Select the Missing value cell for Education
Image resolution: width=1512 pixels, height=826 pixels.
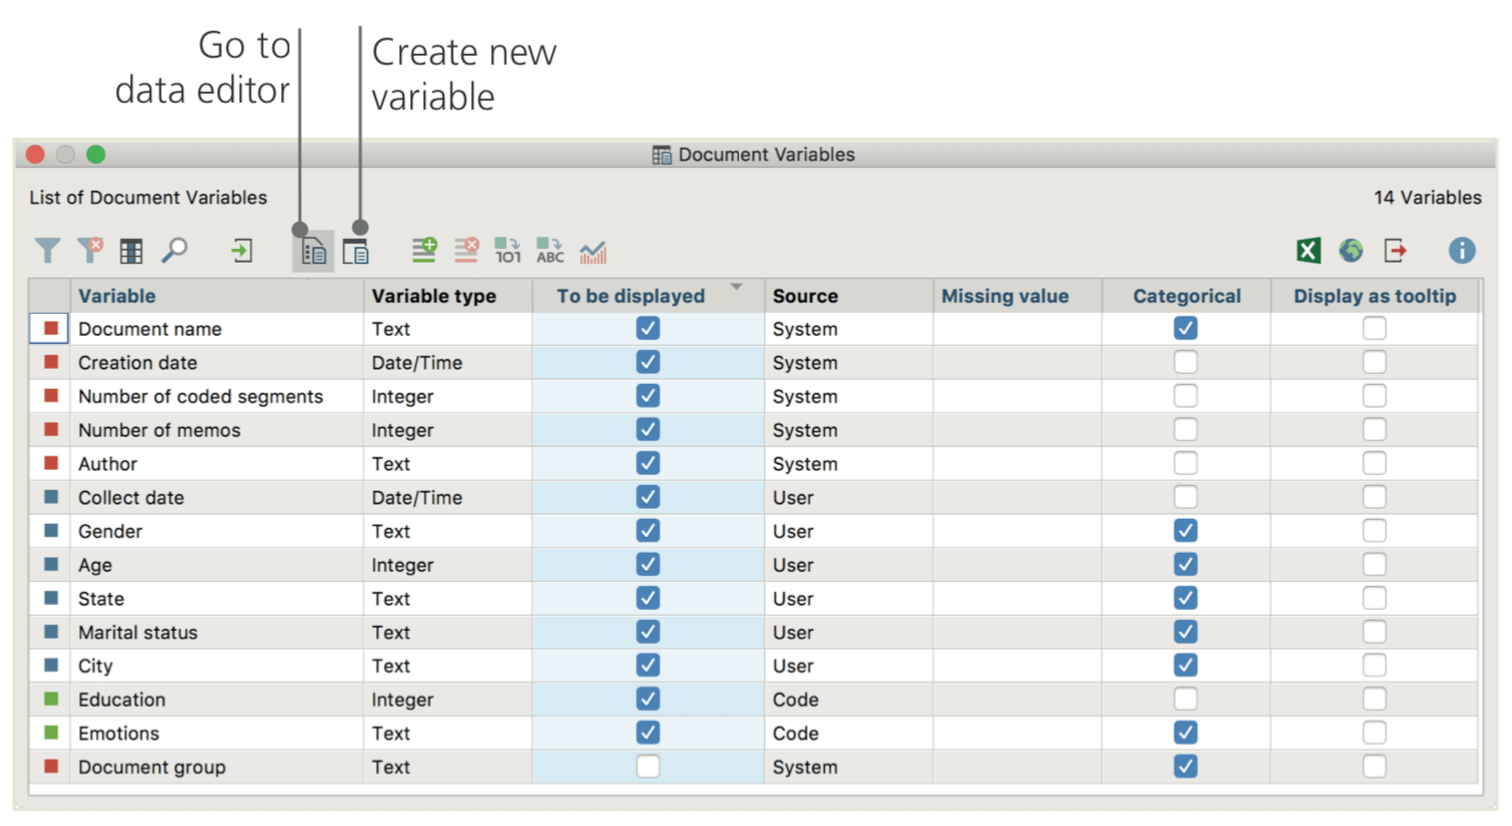(x=1017, y=700)
